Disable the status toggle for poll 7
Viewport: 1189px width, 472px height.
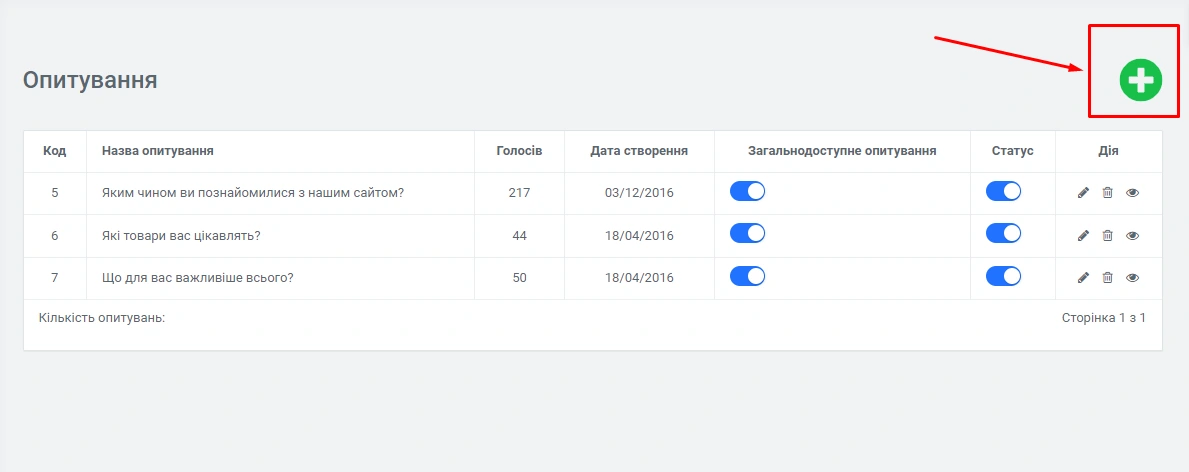click(x=1003, y=276)
